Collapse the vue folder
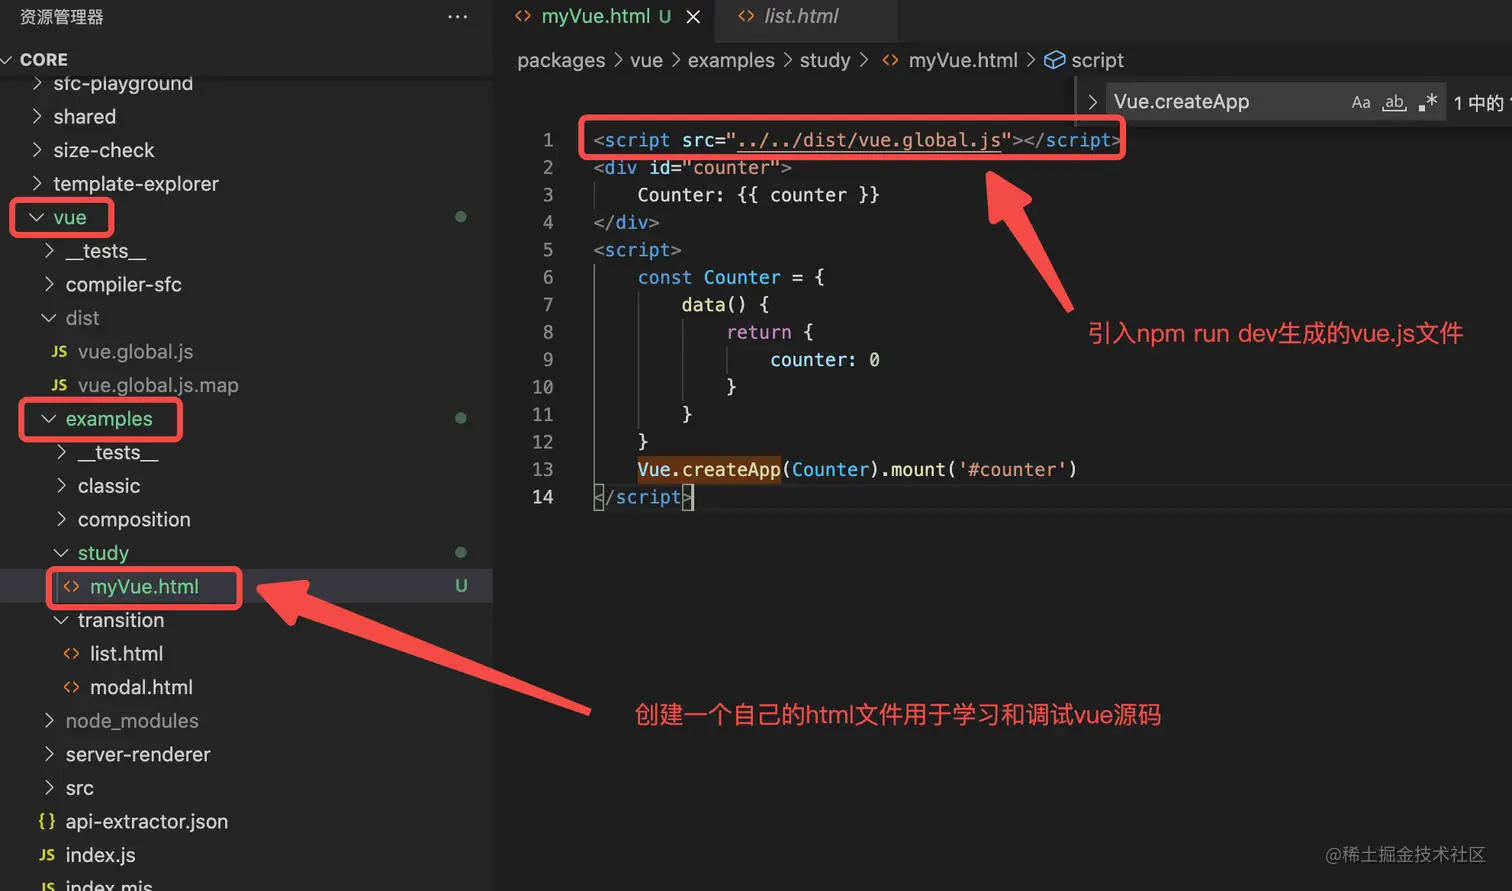 (x=70, y=217)
